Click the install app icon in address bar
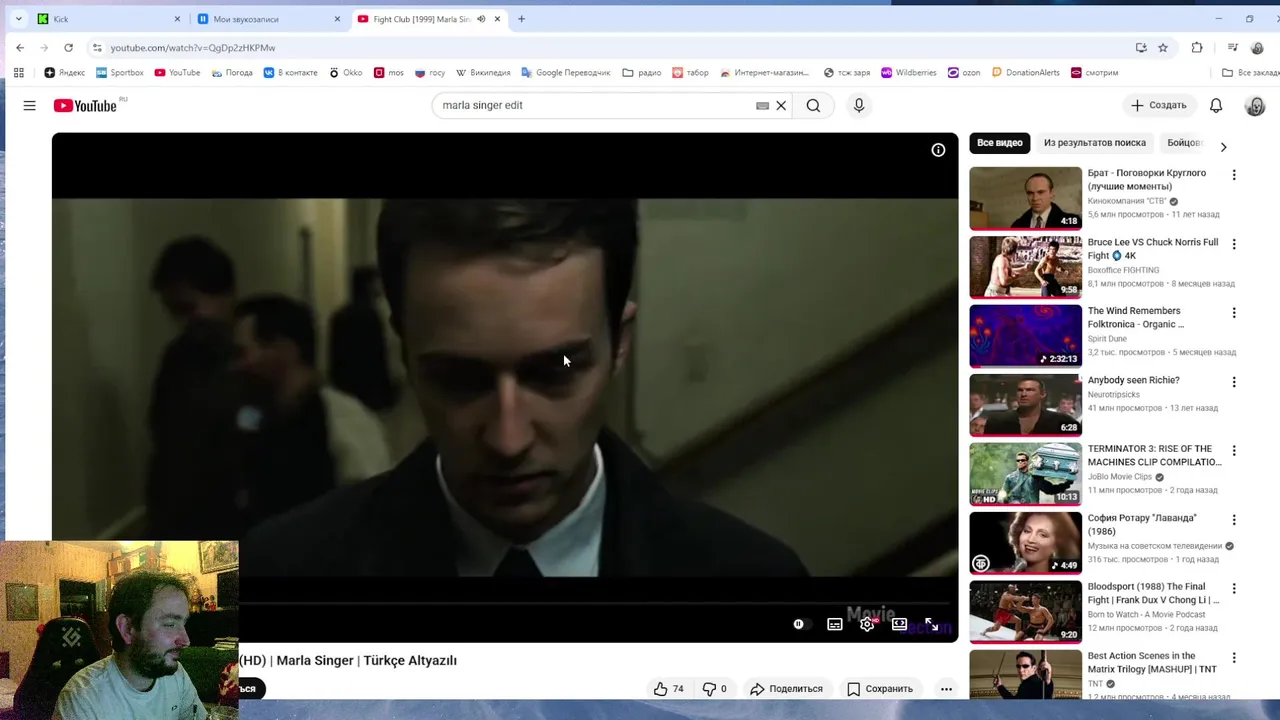This screenshot has height=720, width=1280. coord(1141,47)
